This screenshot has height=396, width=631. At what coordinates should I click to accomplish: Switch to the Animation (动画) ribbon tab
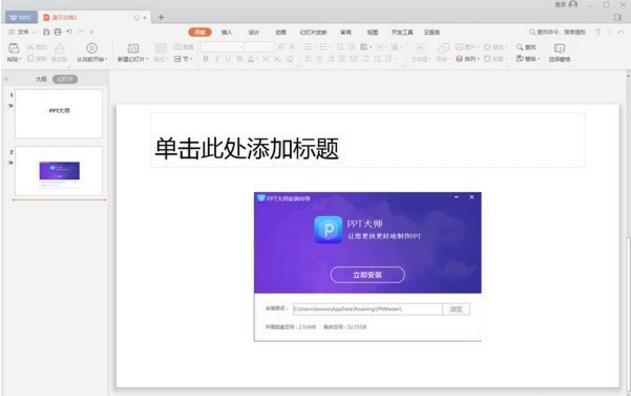tap(280, 32)
